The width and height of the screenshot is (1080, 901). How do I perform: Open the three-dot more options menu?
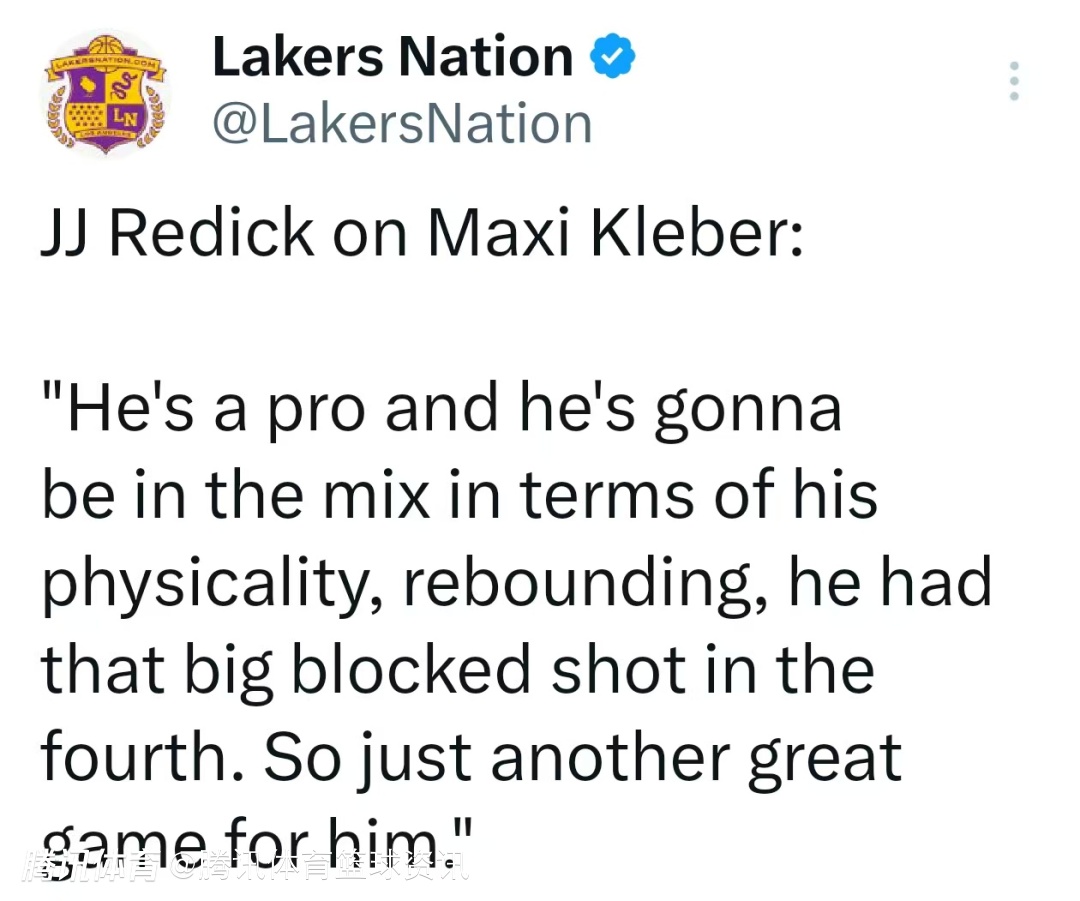coord(1014,81)
